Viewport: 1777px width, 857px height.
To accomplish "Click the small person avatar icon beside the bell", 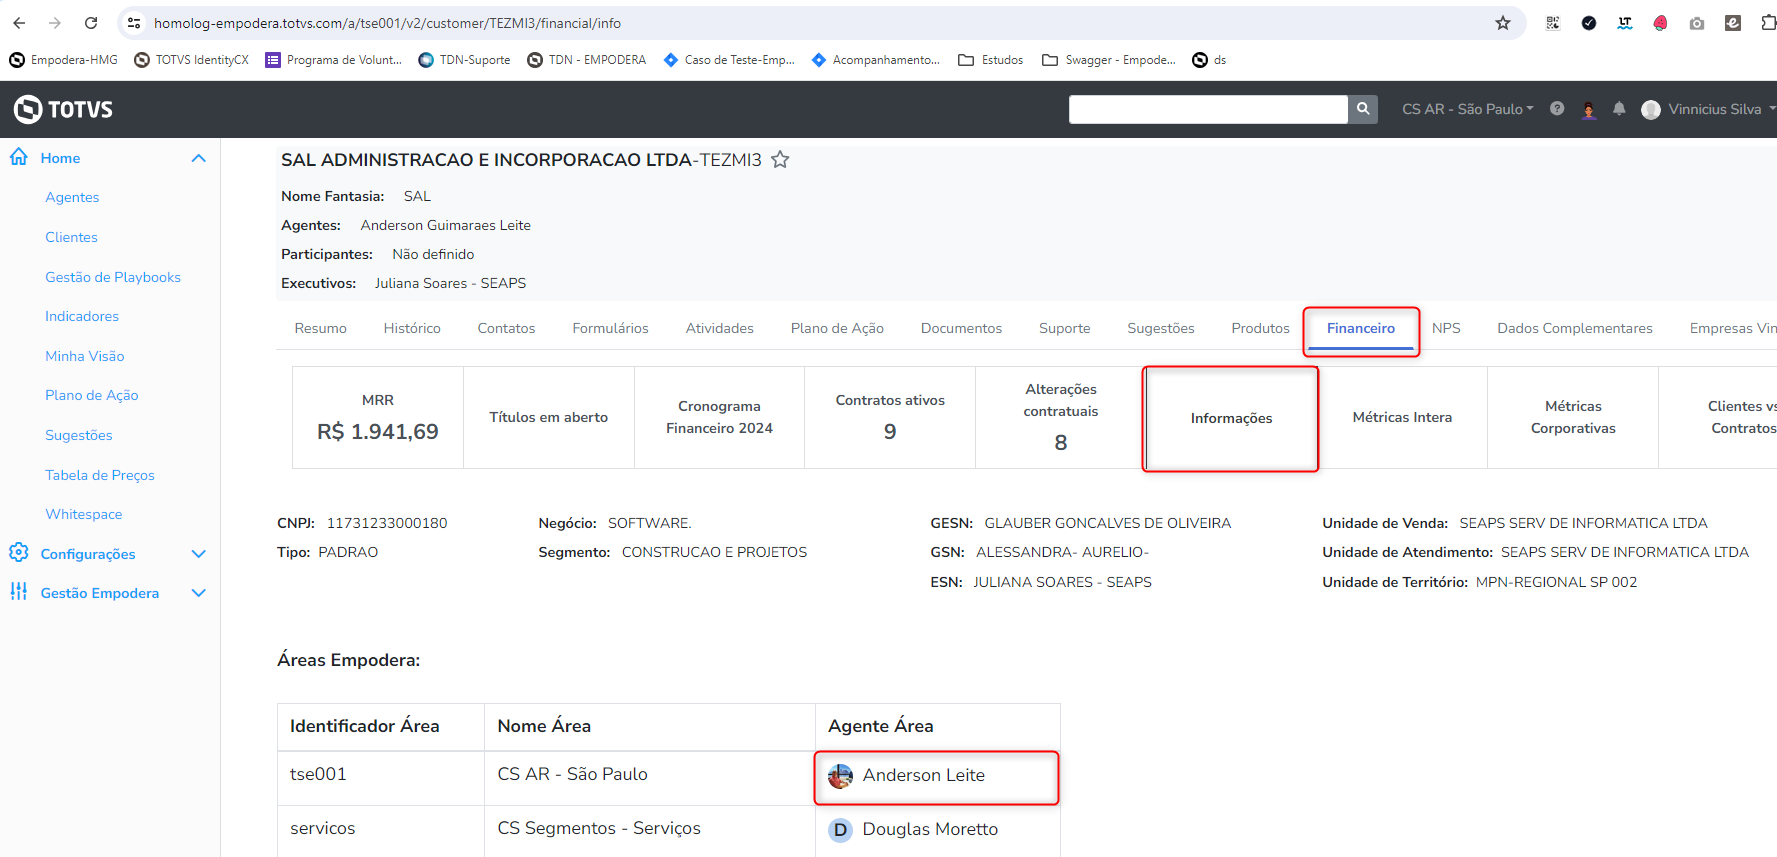I will coord(1589,109).
